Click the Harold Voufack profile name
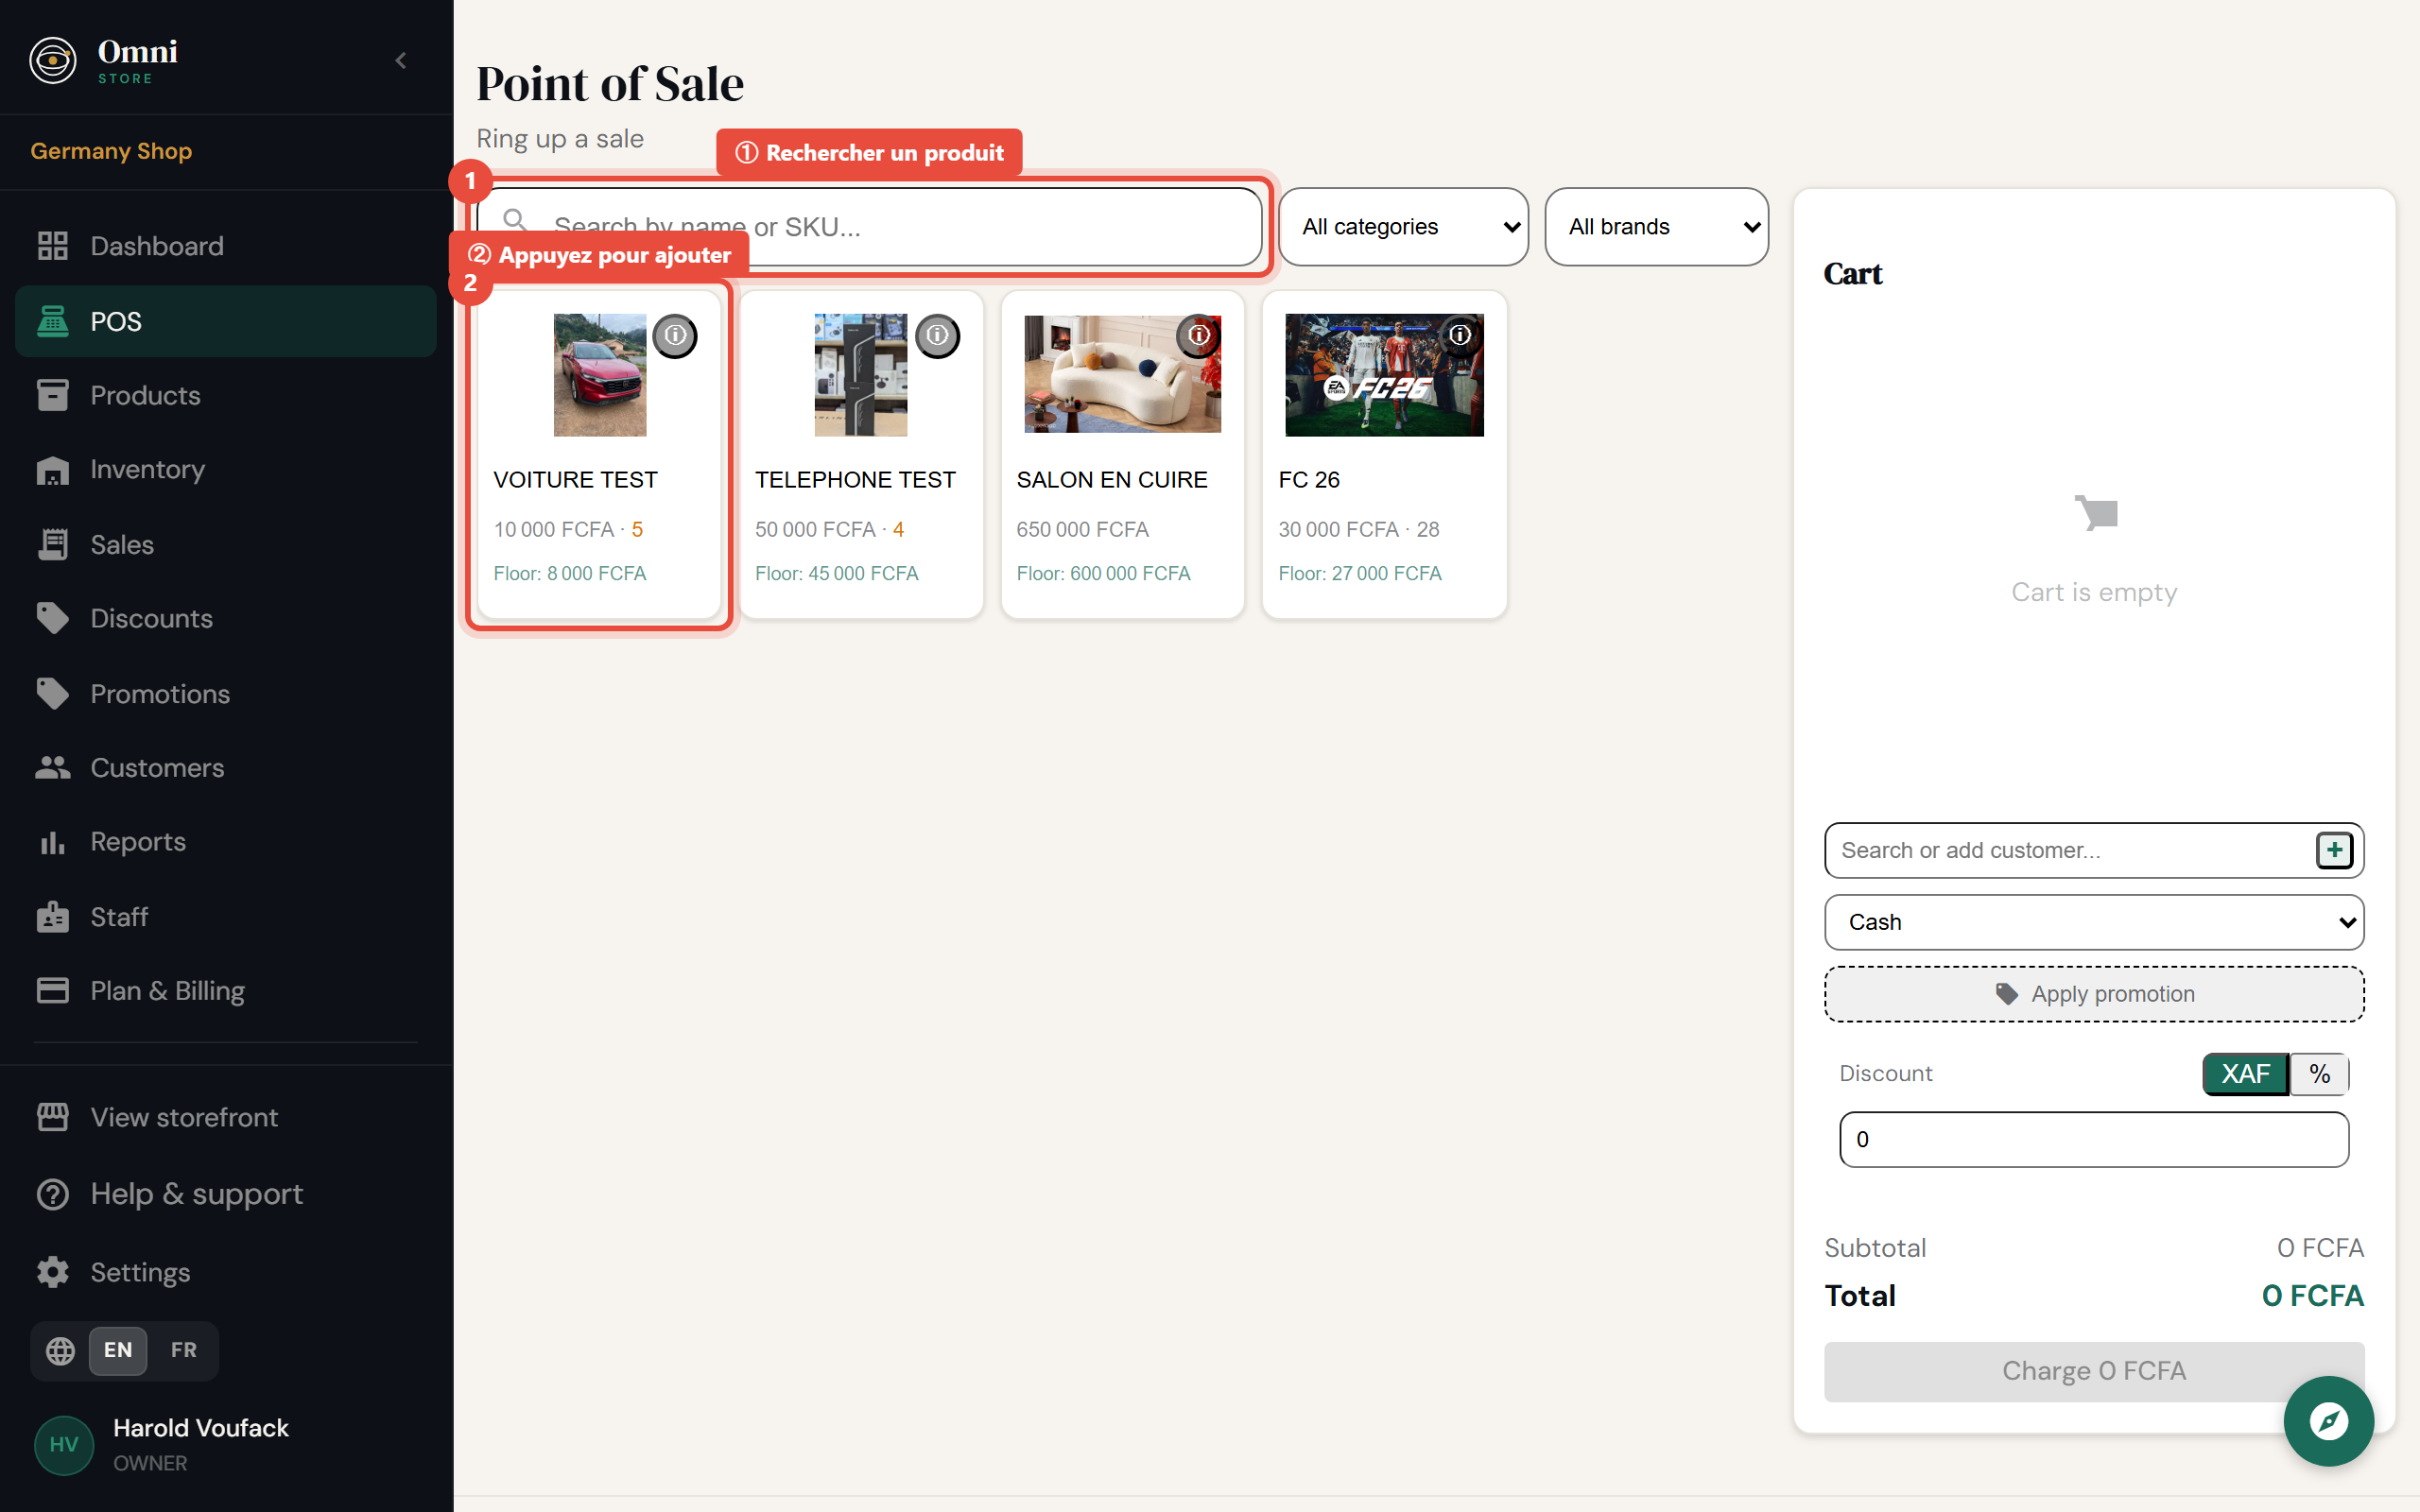Screen dimensions: 2420x1512 click(x=201, y=1428)
